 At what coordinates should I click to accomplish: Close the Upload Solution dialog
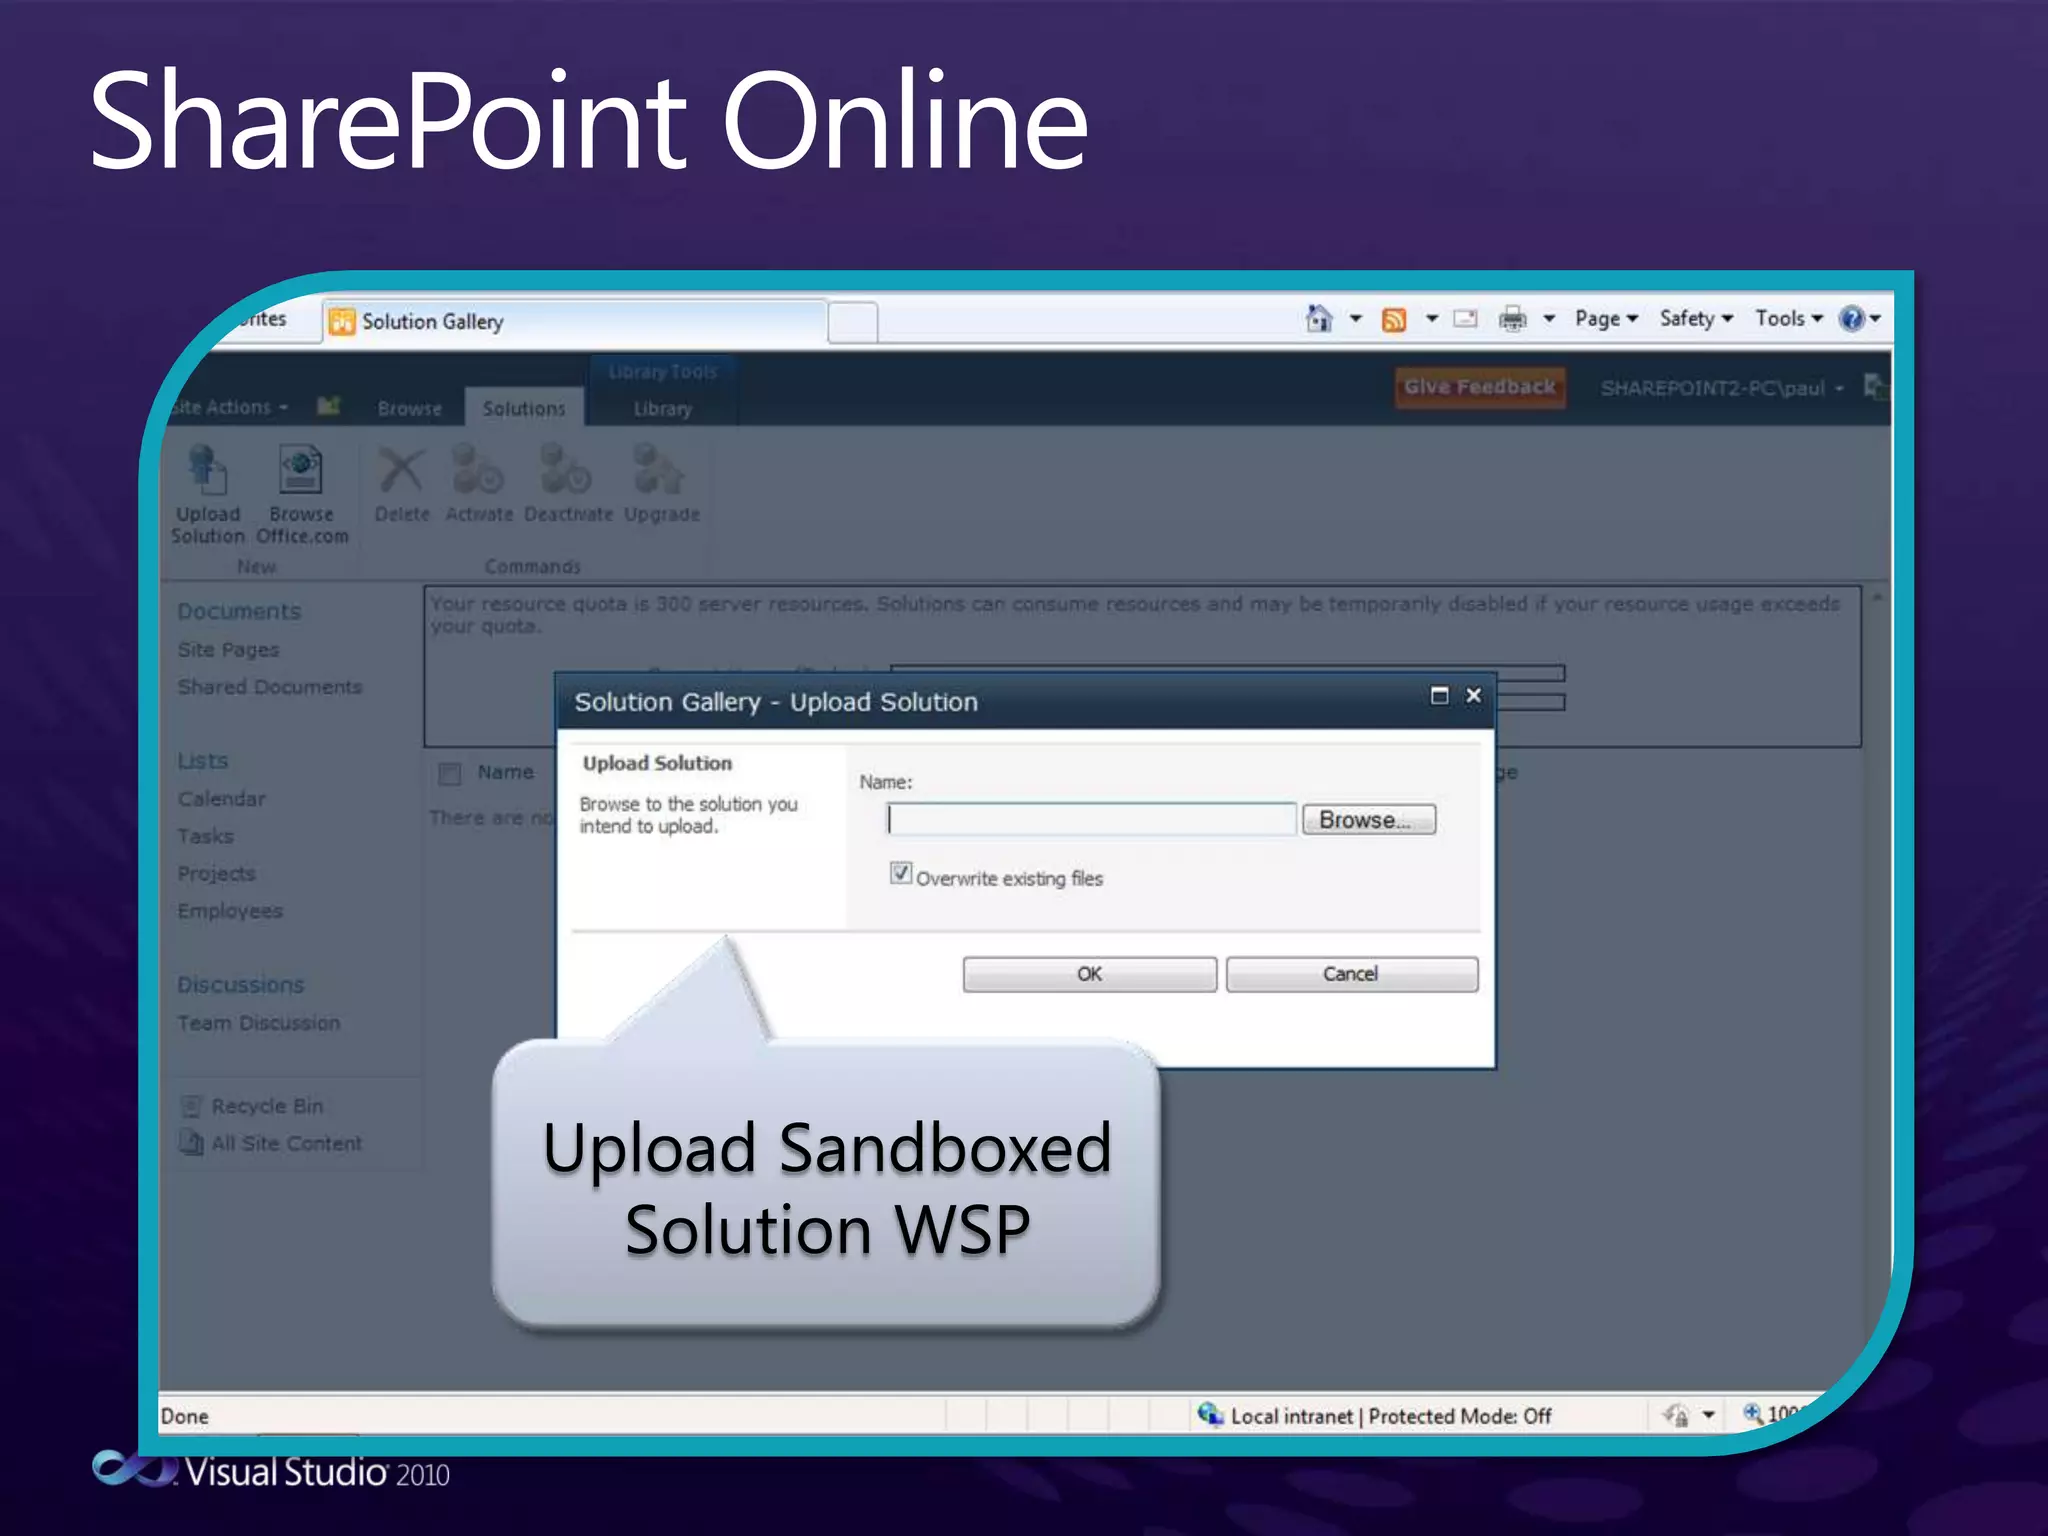[1473, 695]
